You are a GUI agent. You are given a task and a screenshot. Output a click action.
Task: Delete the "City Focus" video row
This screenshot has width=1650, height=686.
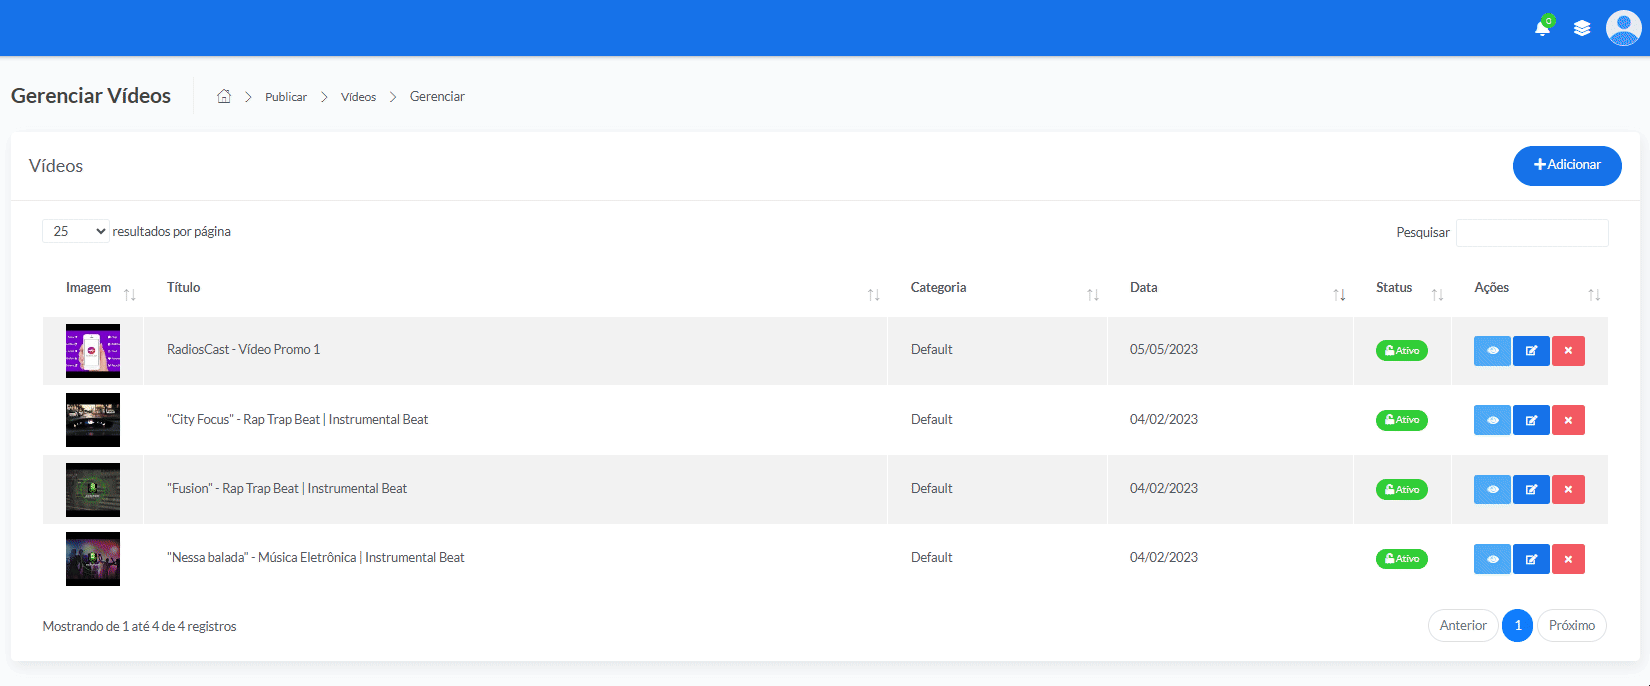pyautogui.click(x=1568, y=420)
